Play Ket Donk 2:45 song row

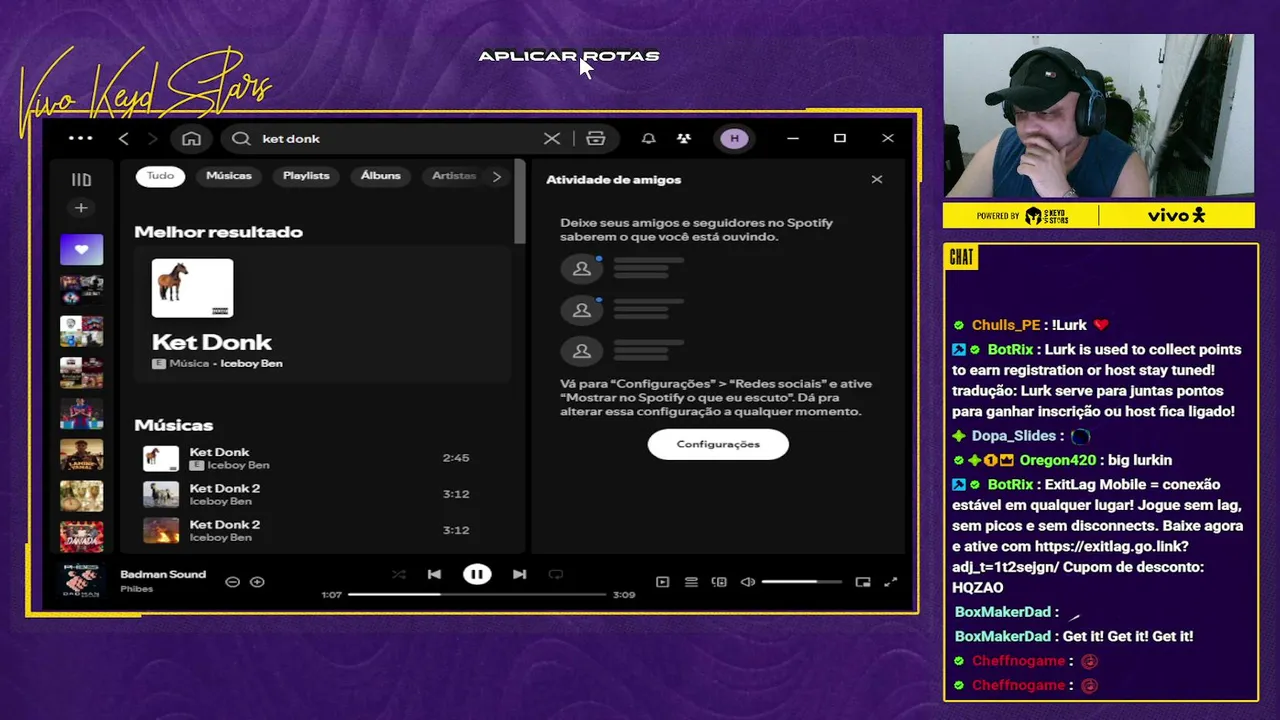[322, 458]
